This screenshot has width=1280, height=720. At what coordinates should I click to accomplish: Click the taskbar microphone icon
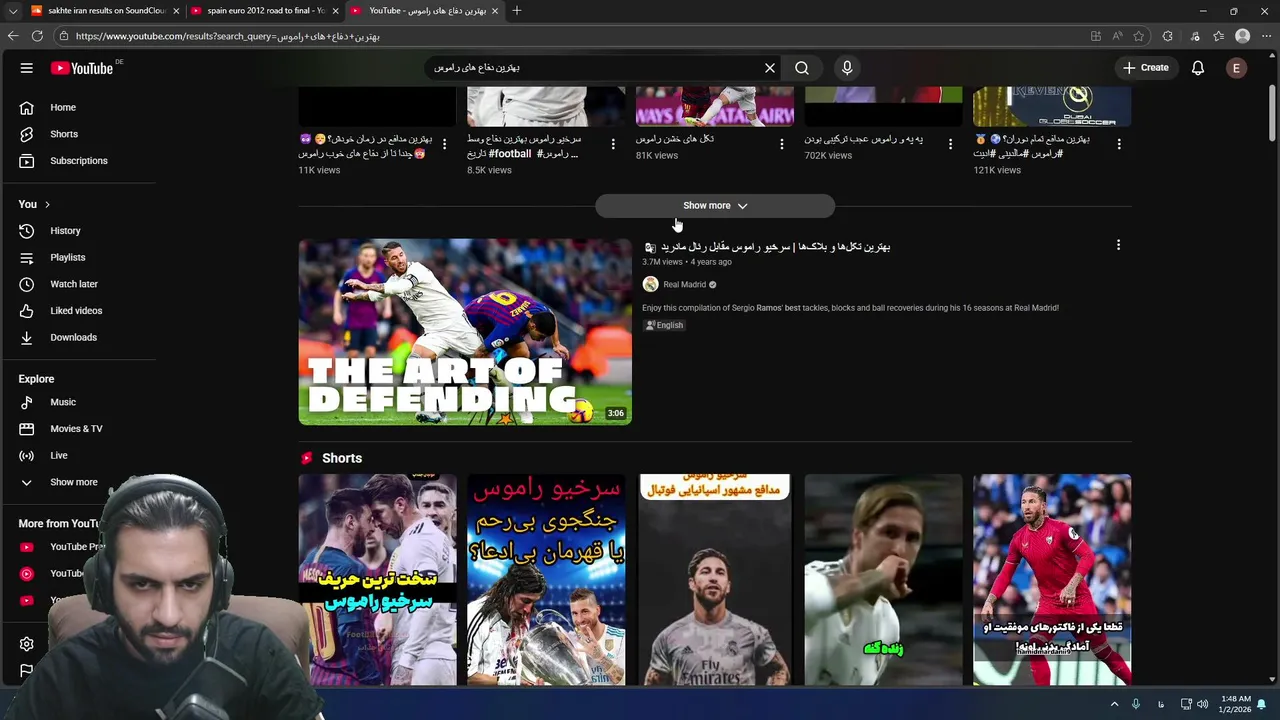1136,704
